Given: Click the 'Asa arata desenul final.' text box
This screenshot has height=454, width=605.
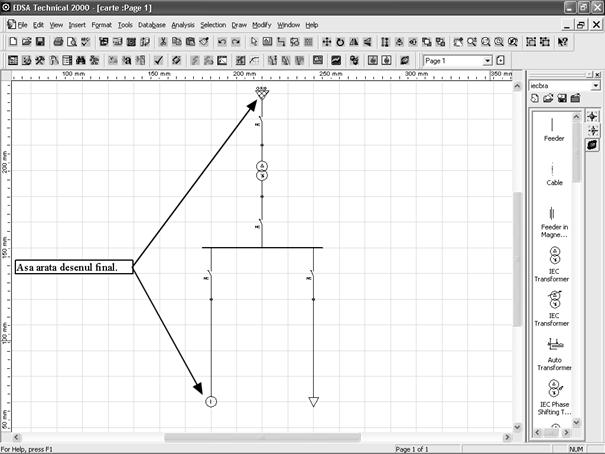Looking at the screenshot, I should 73,267.
